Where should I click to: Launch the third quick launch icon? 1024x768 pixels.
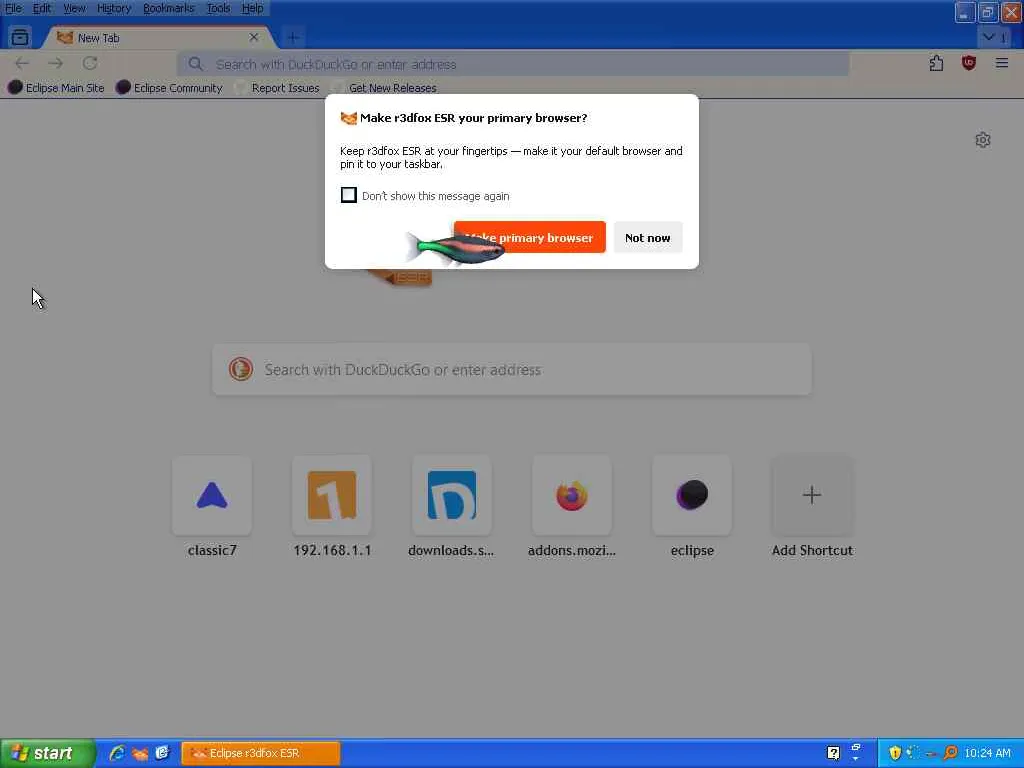click(162, 753)
